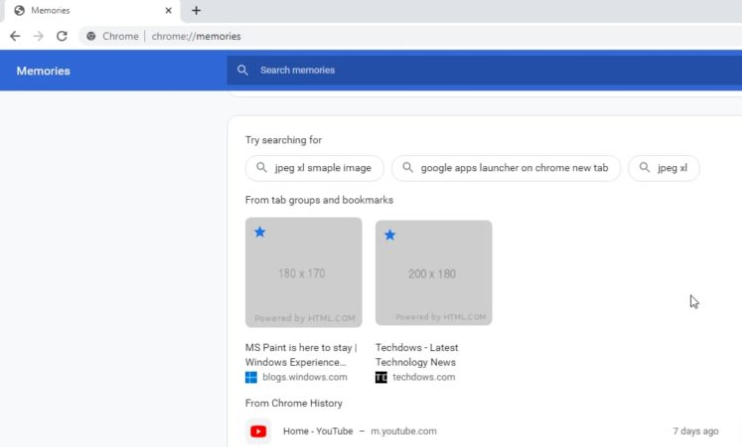742x447 pixels.
Task: Click the magnifier icon in memories search bar
Action: tap(243, 70)
